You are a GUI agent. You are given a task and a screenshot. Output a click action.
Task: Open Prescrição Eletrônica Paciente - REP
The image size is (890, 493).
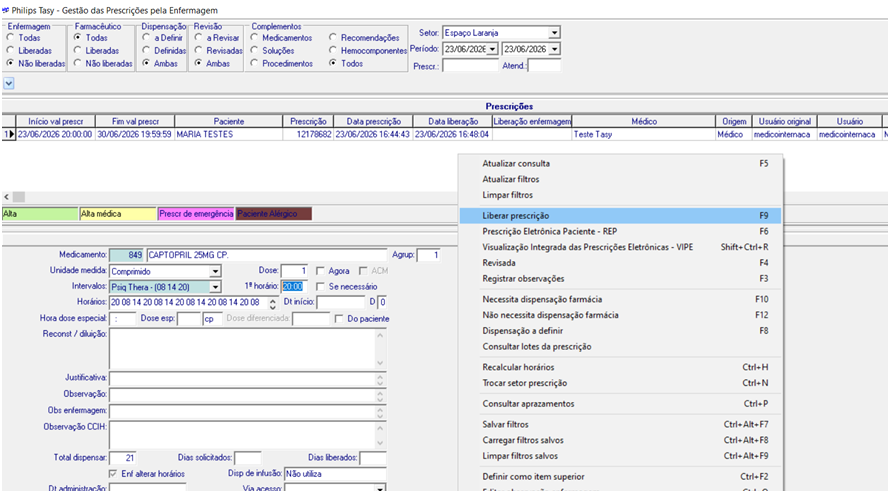point(620,231)
